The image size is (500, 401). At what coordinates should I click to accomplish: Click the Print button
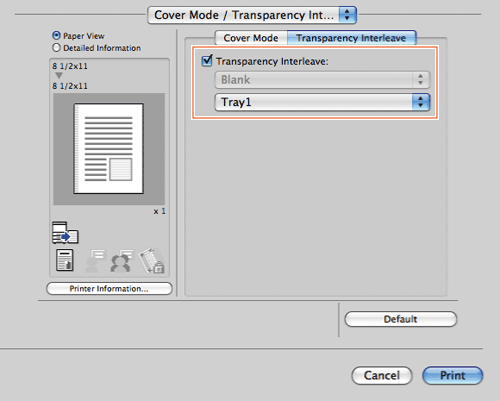pos(453,375)
